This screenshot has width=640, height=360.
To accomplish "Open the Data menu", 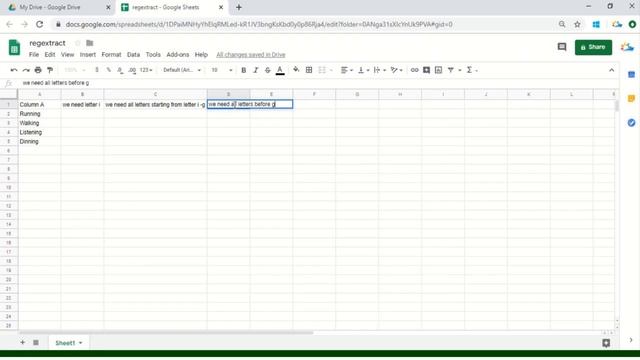I will coord(133,55).
